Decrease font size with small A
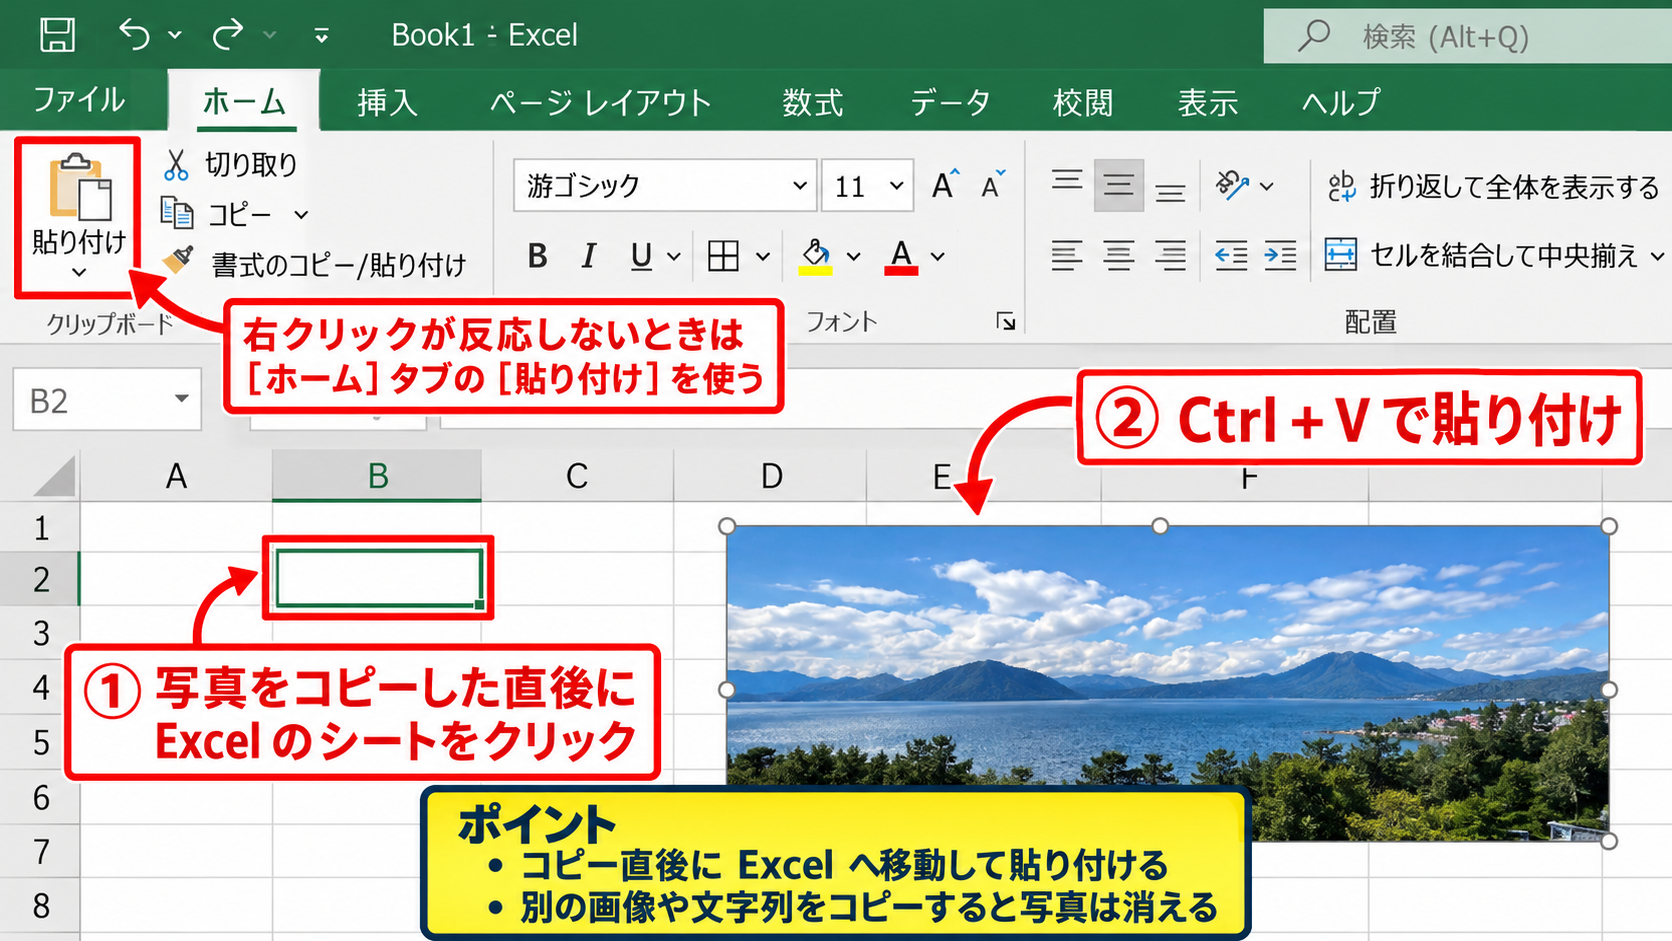1672x941 pixels. 993,185
